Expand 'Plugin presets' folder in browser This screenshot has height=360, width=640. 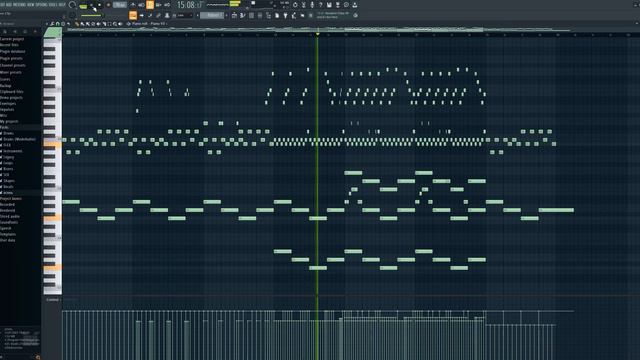[12, 58]
